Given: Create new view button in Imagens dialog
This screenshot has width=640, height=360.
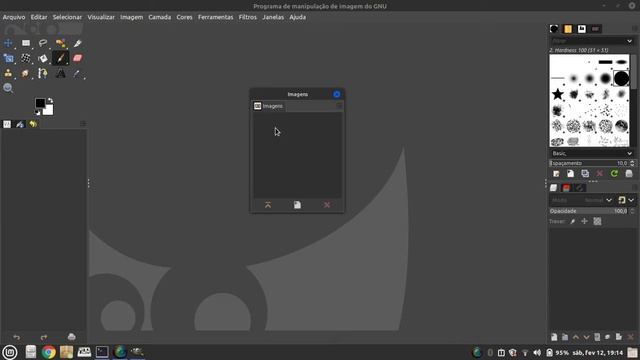Looking at the screenshot, I should coord(297,205).
